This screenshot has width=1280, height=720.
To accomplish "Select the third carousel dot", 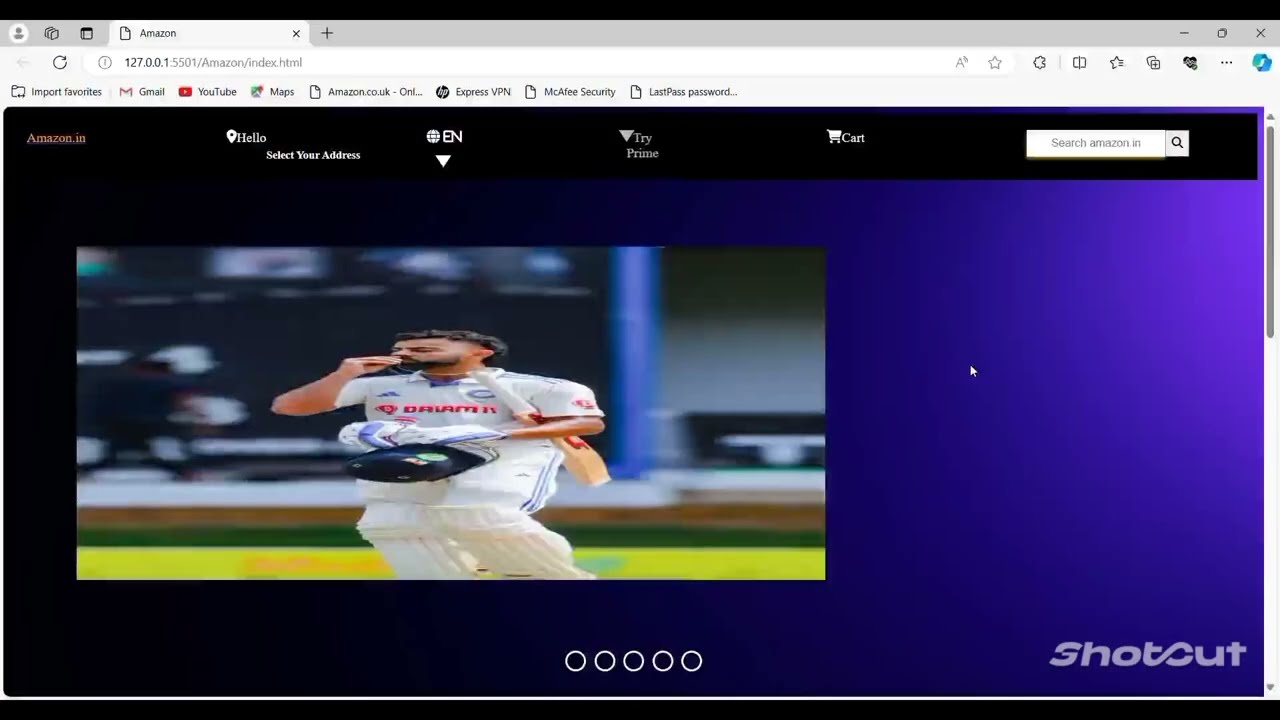I will pyautogui.click(x=633, y=661).
